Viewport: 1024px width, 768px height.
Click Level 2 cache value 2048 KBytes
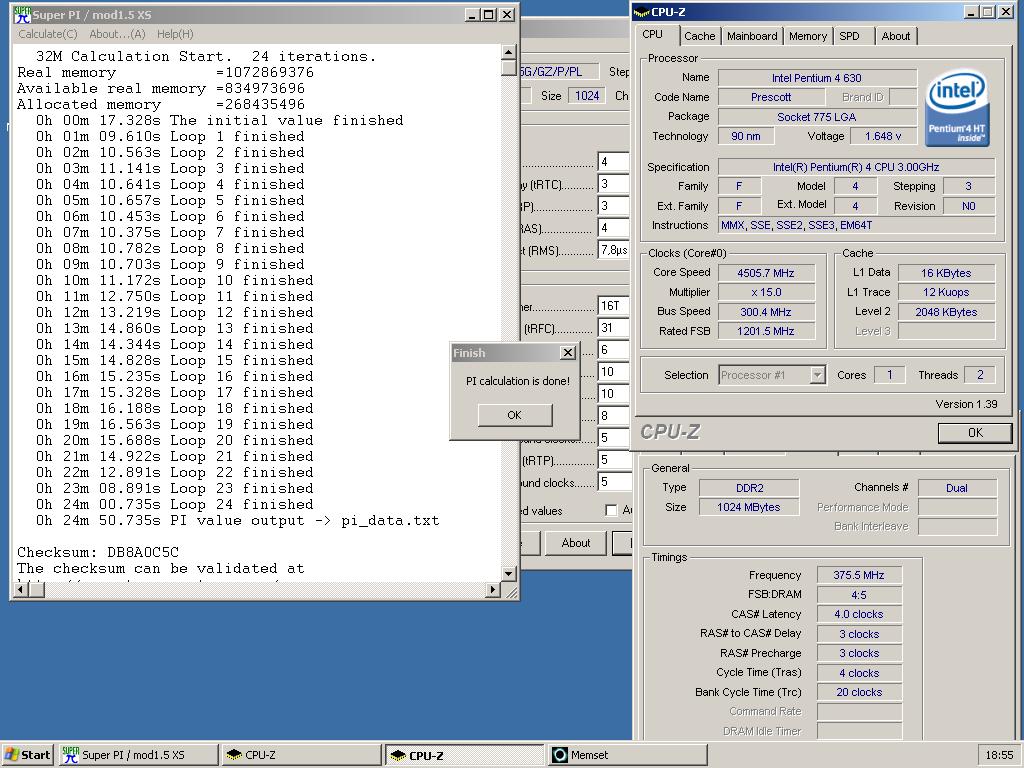coord(946,312)
